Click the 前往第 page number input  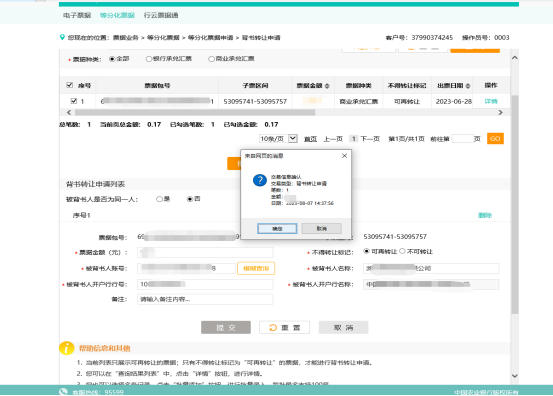[x=463, y=139]
